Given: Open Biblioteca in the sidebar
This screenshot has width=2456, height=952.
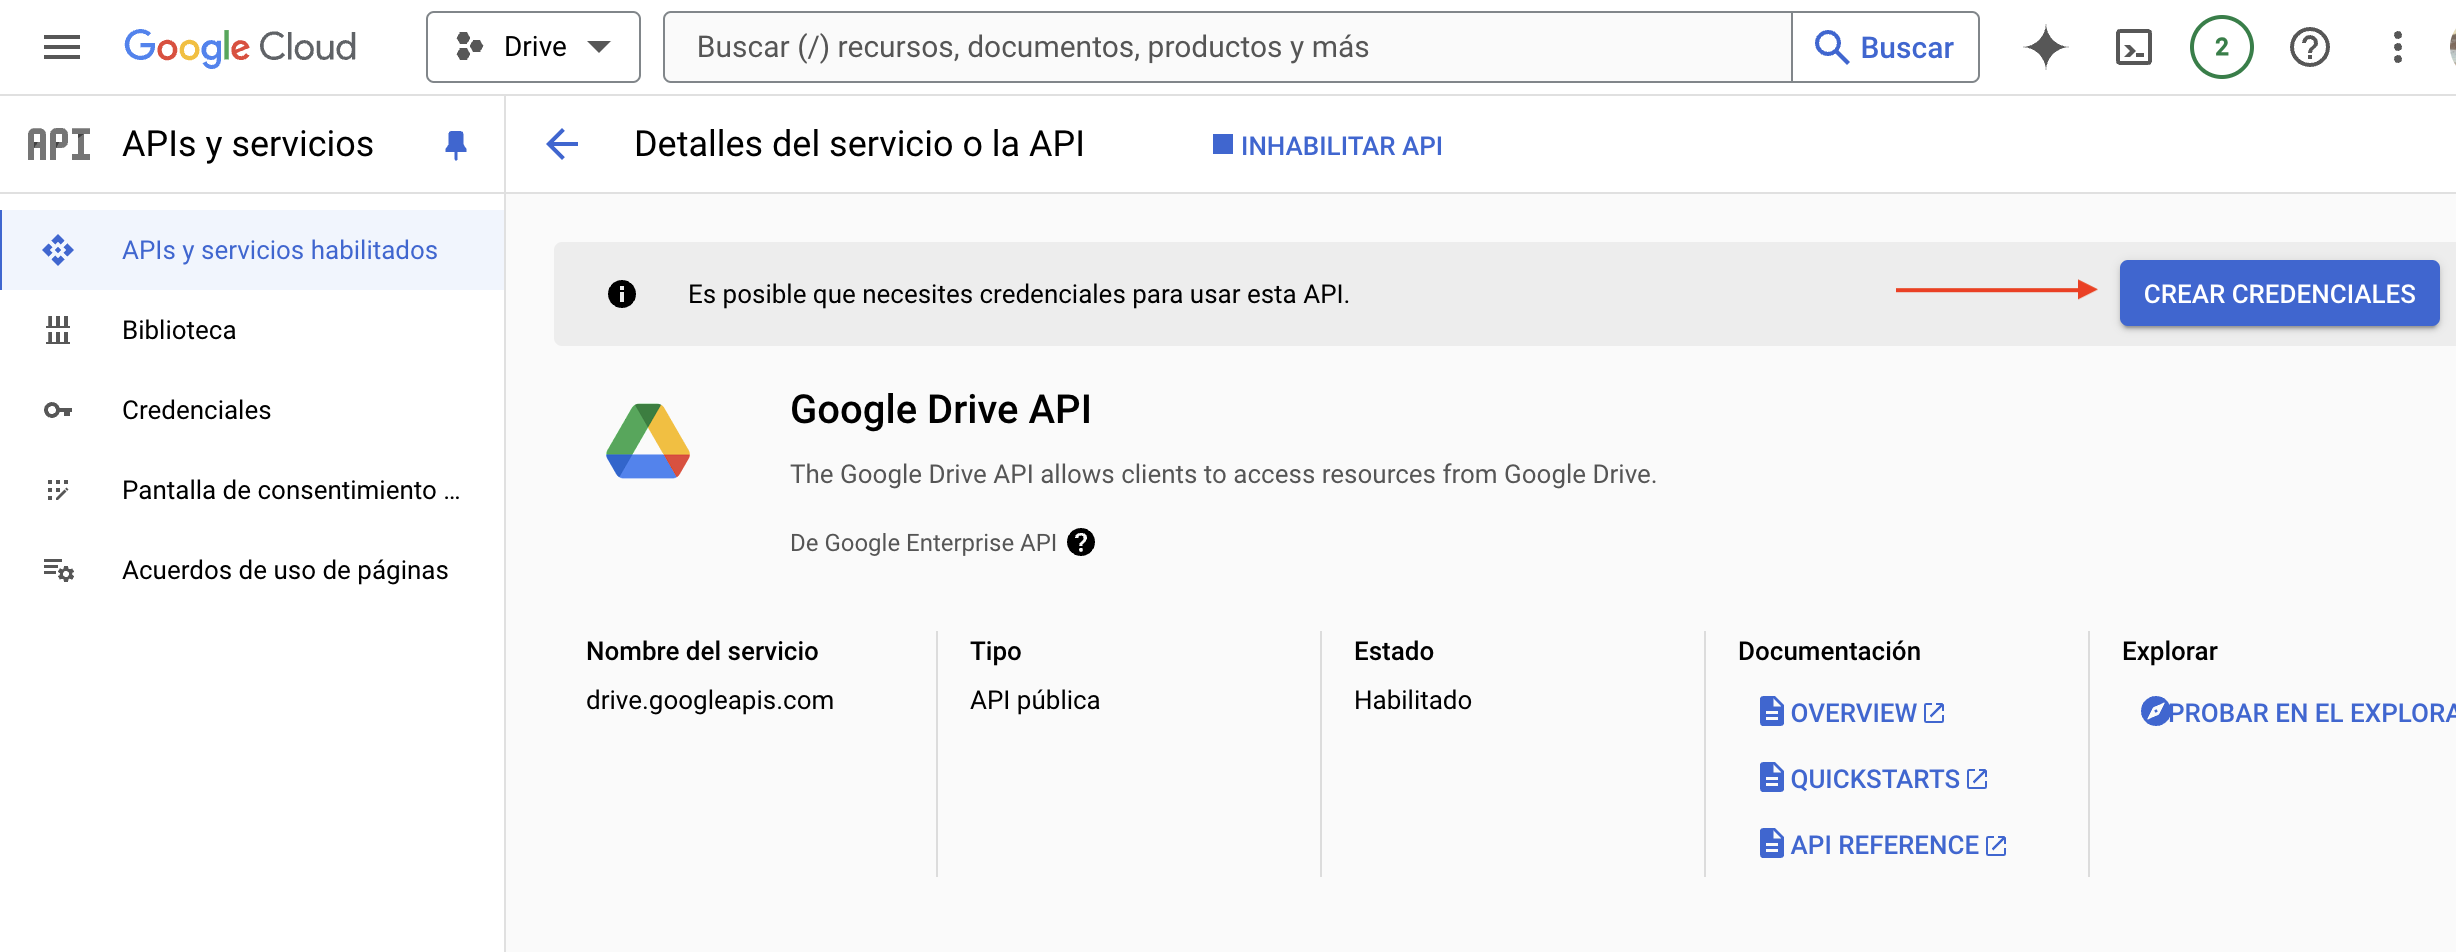Looking at the screenshot, I should [179, 330].
